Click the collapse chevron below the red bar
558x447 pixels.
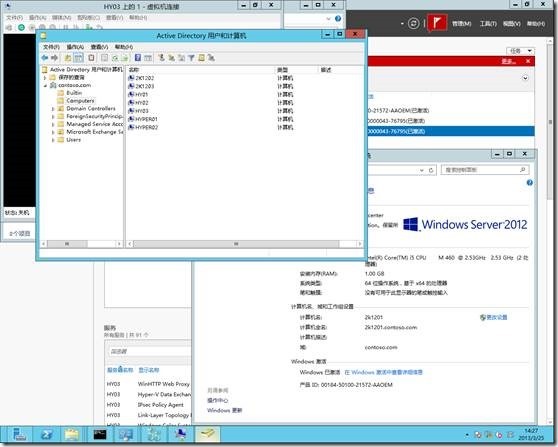point(525,78)
